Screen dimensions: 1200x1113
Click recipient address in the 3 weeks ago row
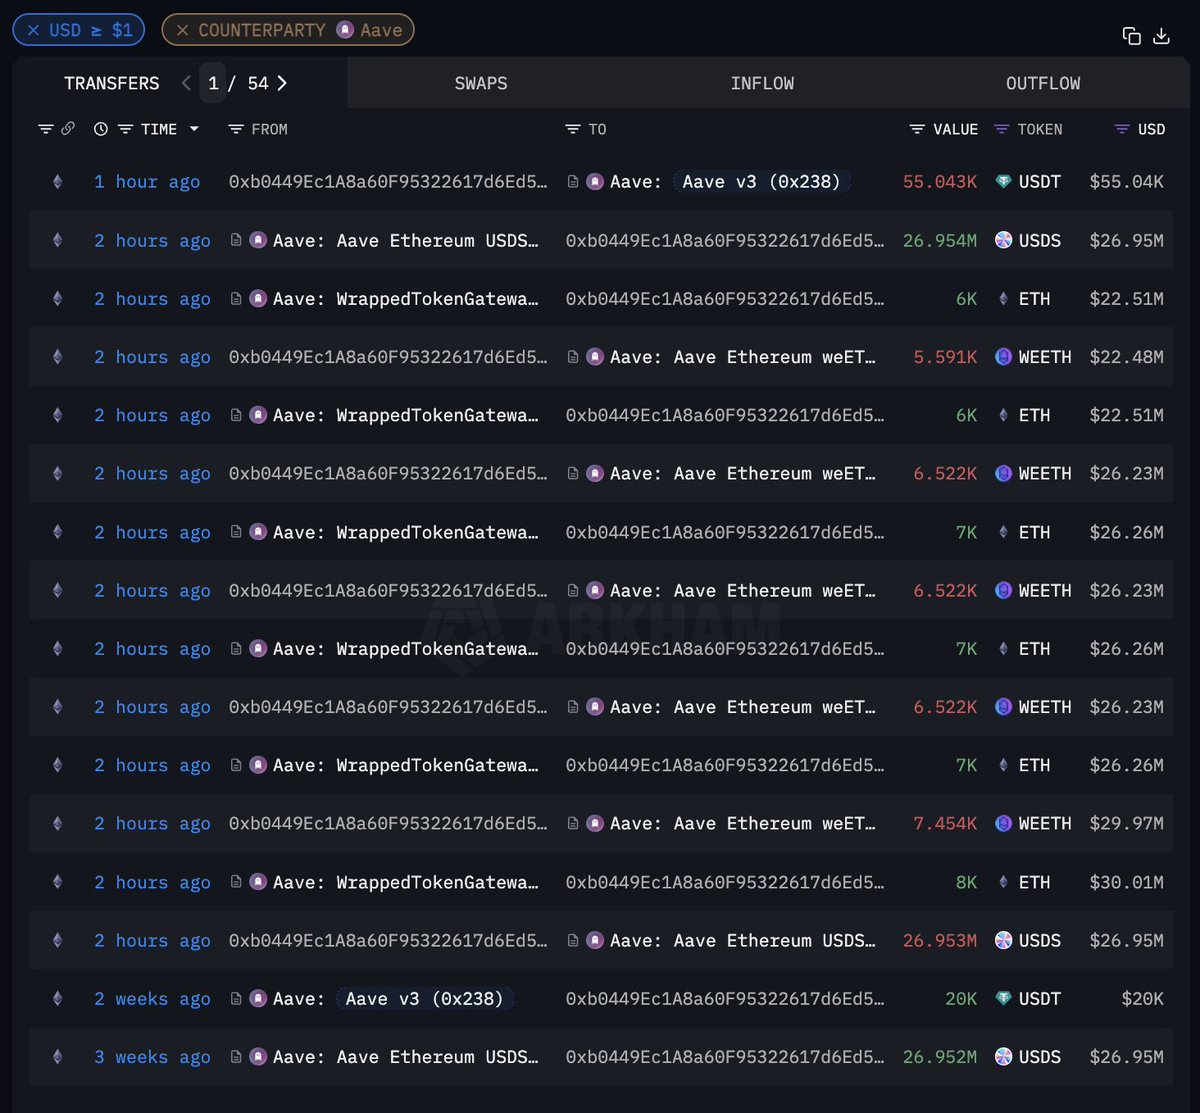[725, 1057]
